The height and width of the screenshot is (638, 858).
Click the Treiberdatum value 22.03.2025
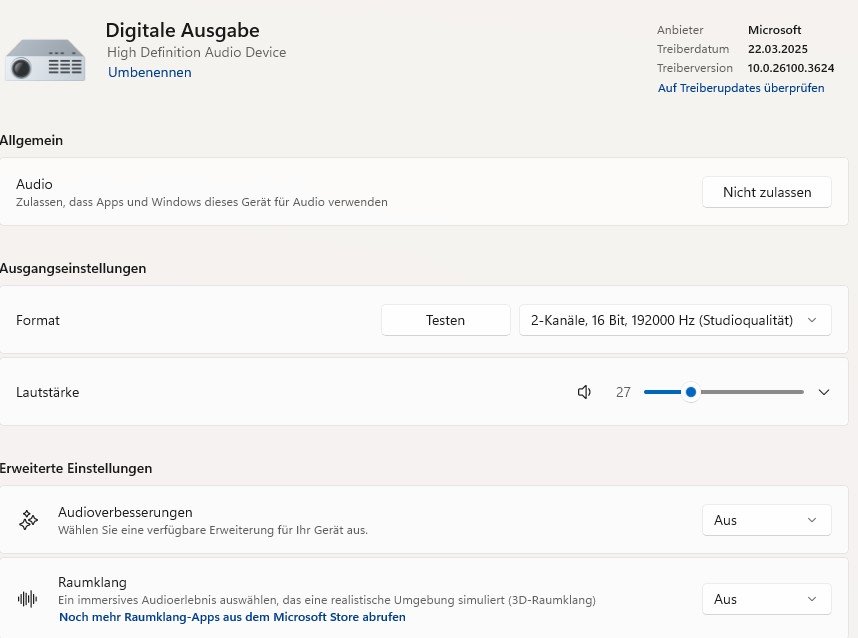click(777, 49)
